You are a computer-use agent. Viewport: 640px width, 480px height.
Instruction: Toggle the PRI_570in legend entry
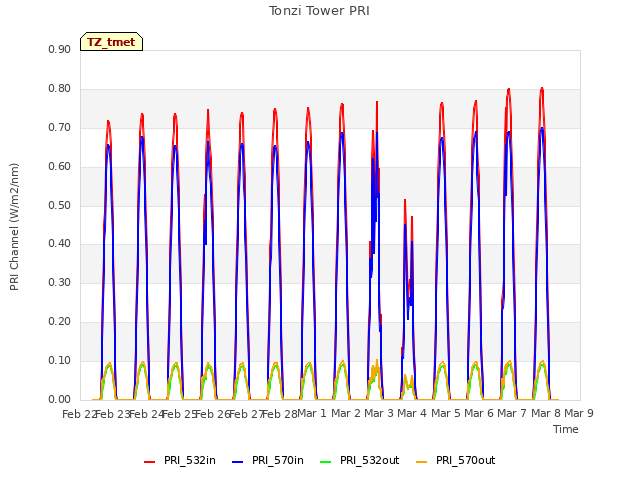[268, 460]
